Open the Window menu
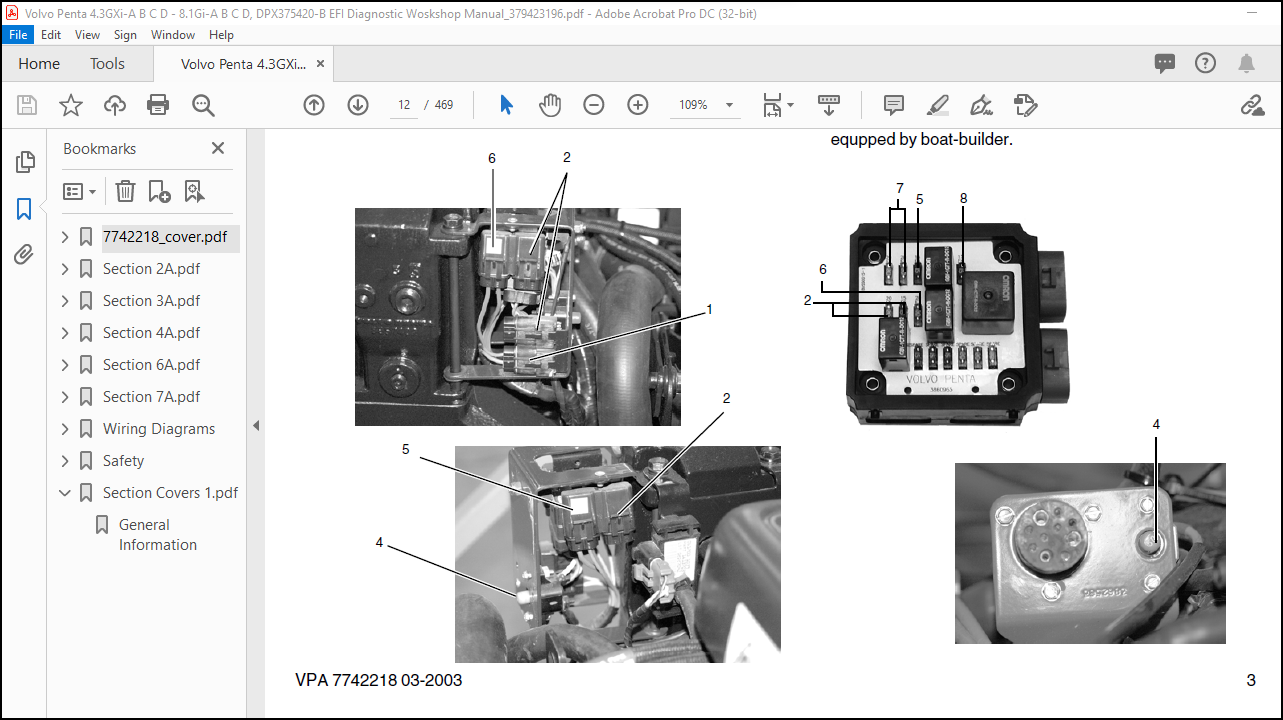Image resolution: width=1283 pixels, height=720 pixels. (x=173, y=34)
